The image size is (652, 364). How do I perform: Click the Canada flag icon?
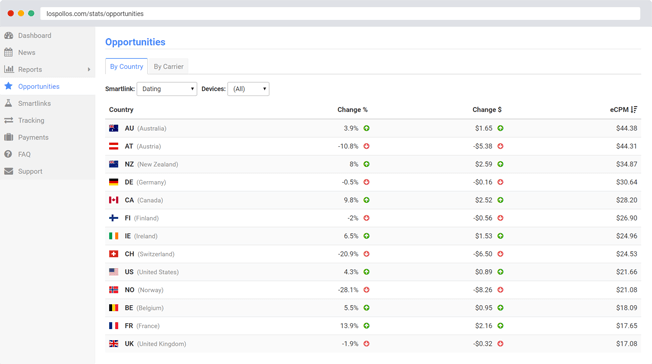(114, 200)
